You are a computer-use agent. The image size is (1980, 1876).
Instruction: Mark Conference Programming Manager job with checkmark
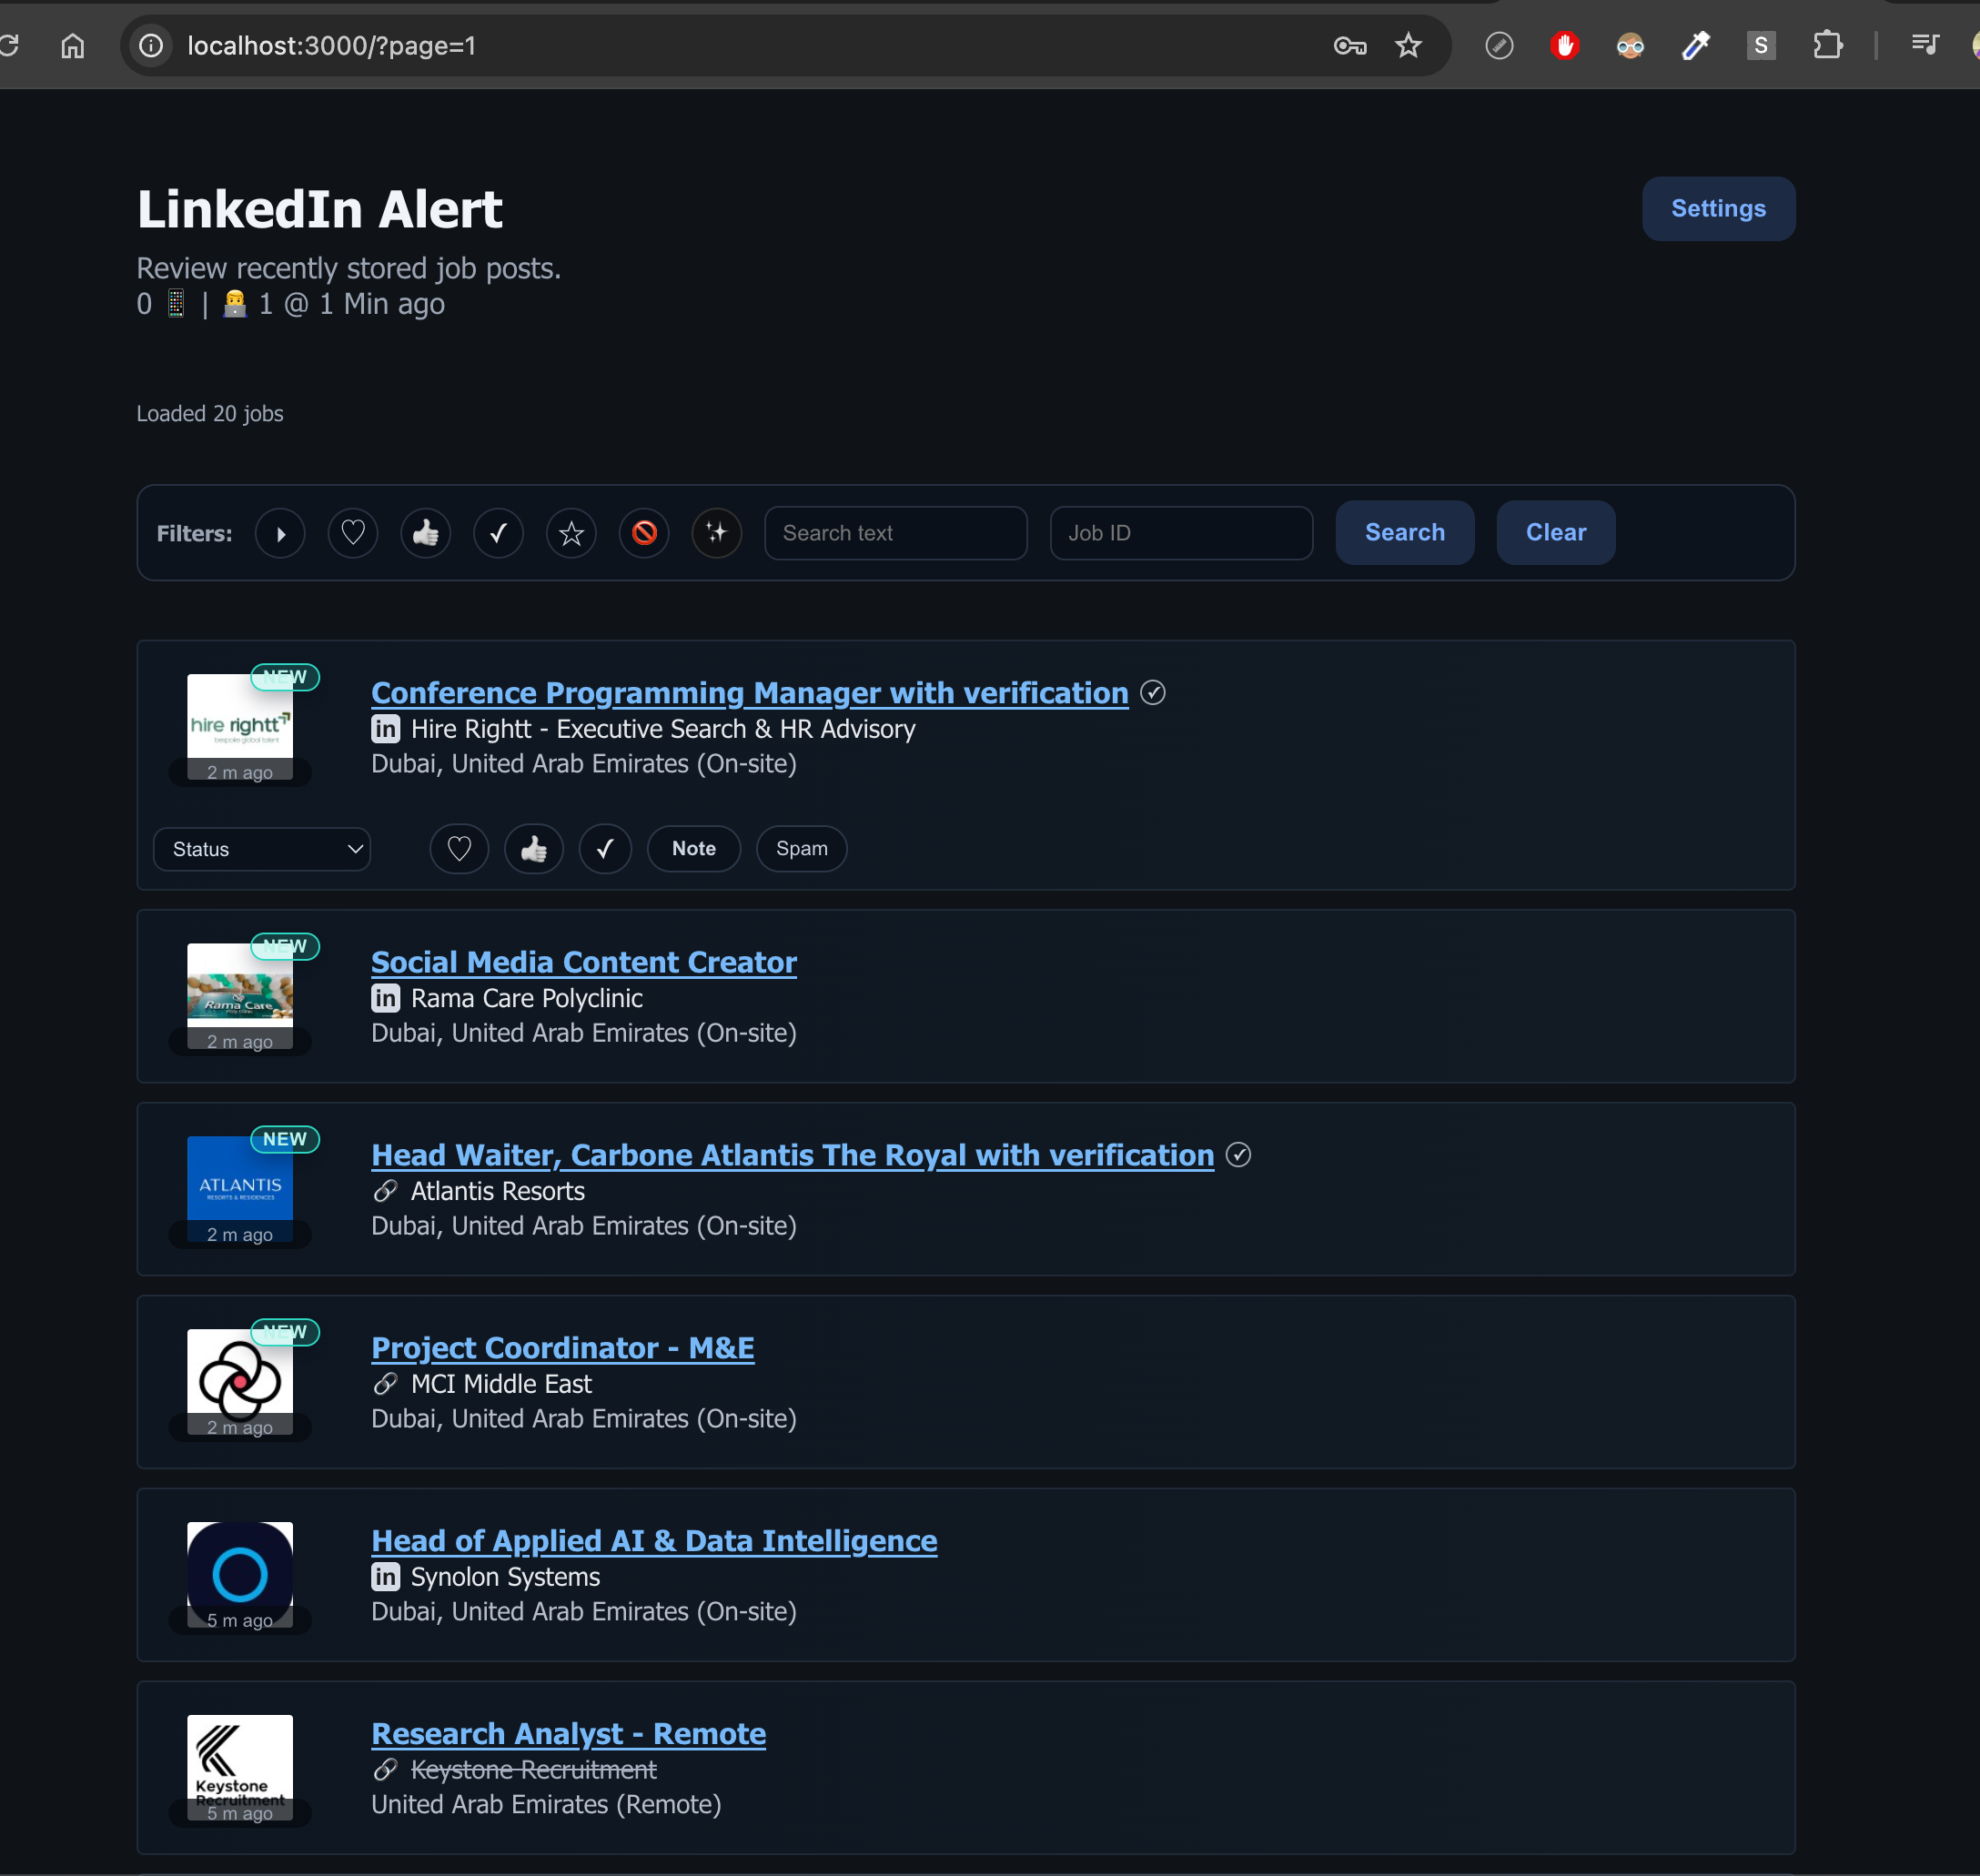605,848
